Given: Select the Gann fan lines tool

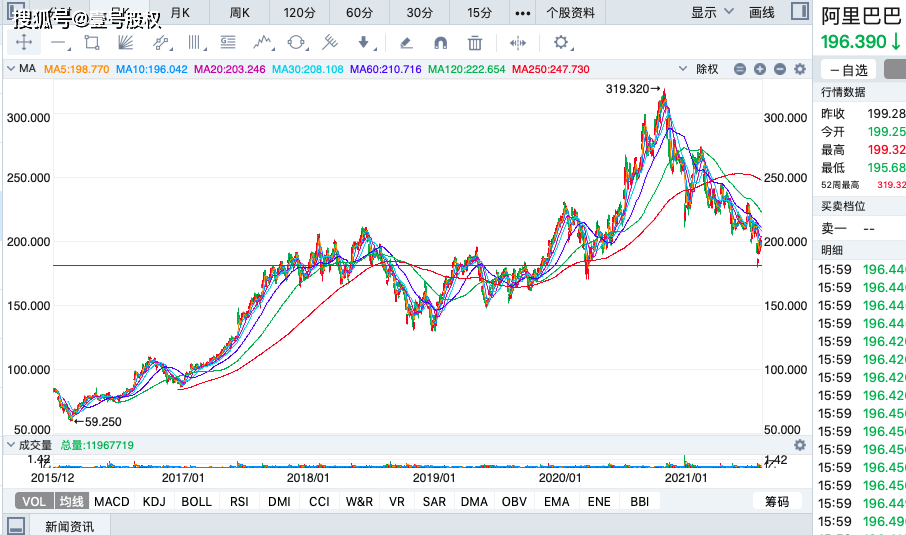Looking at the screenshot, I should (x=125, y=43).
